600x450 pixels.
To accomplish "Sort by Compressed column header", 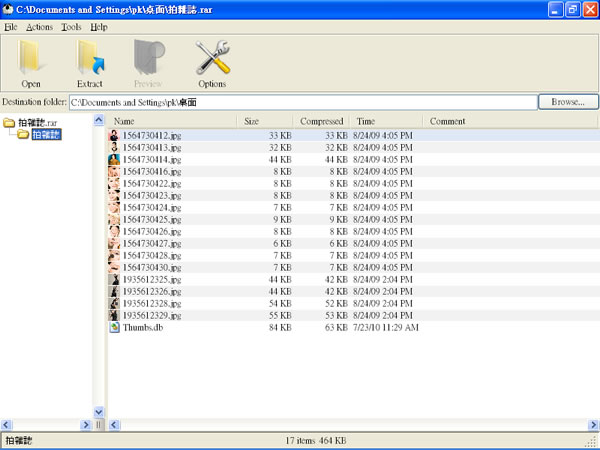I will (x=322, y=121).
